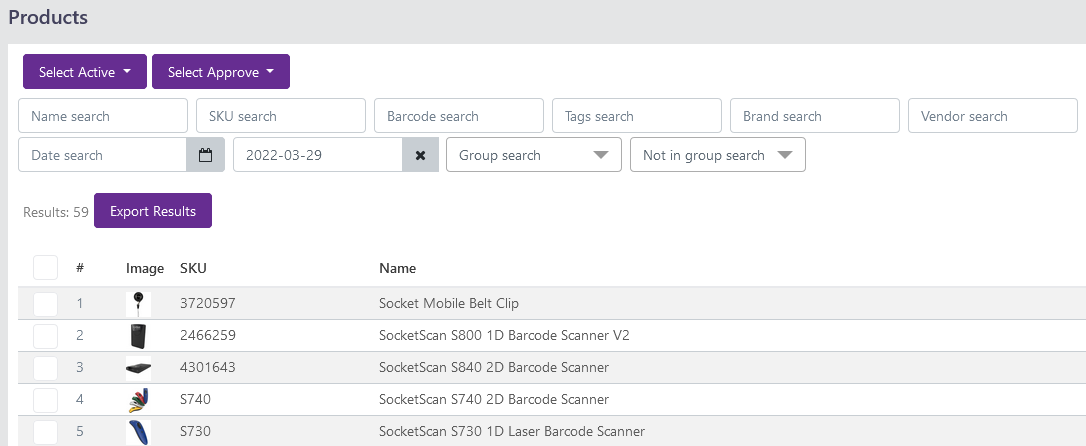
Task: Check the row with SKU S740
Action: point(46,400)
